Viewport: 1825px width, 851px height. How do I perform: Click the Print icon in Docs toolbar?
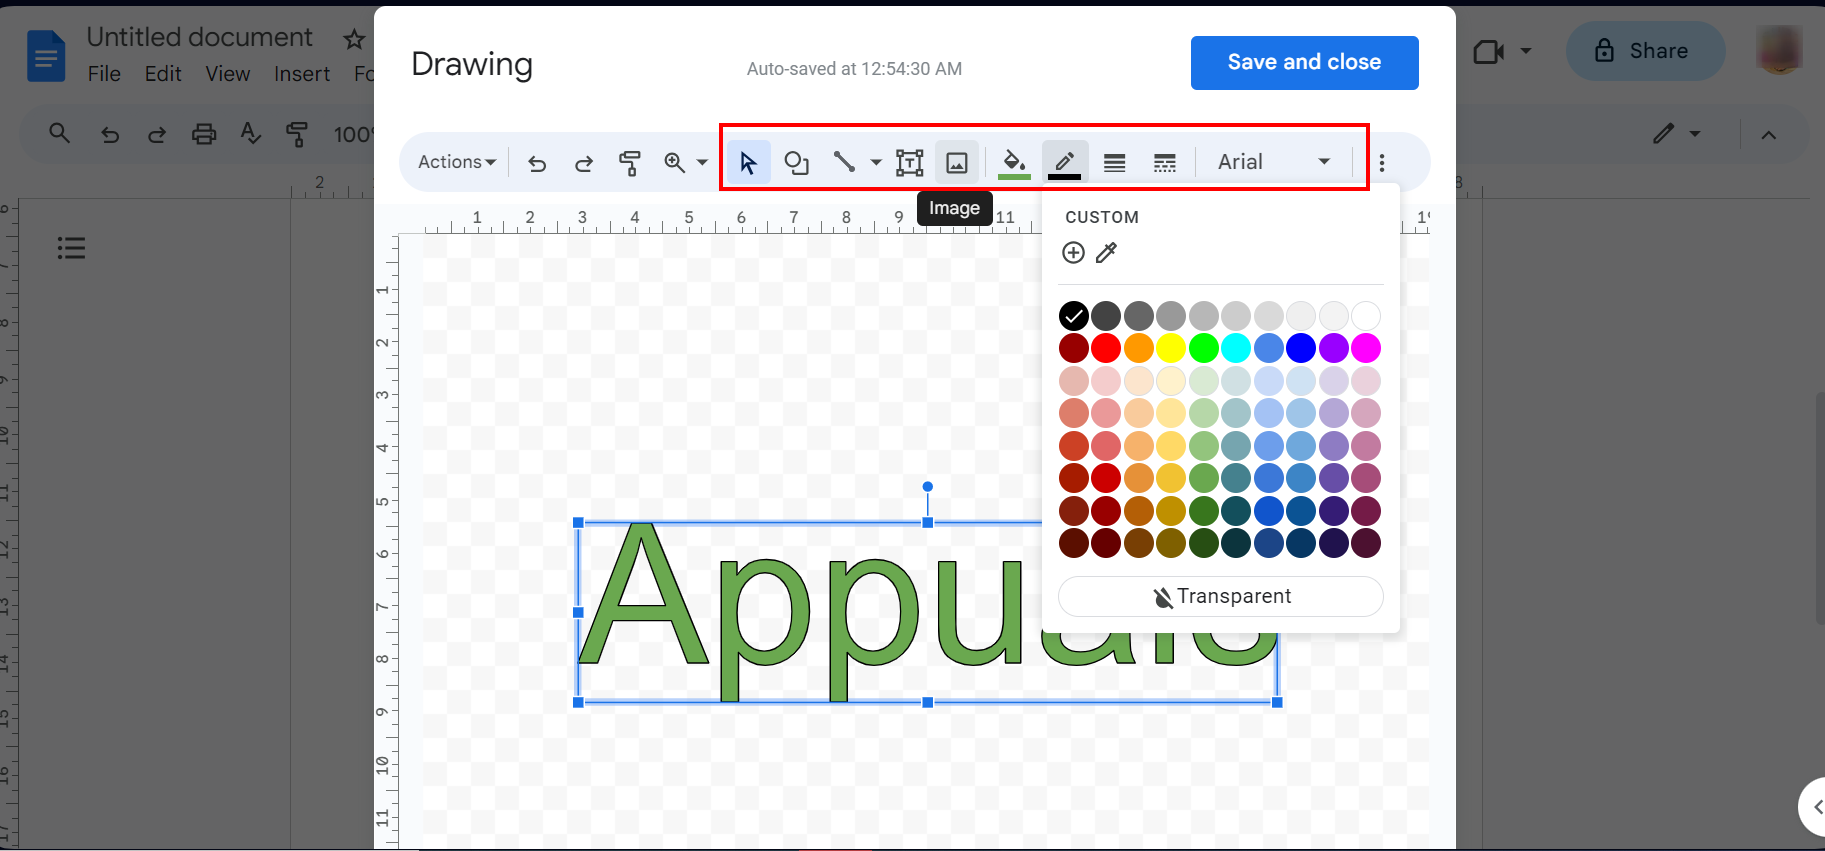[x=204, y=134]
